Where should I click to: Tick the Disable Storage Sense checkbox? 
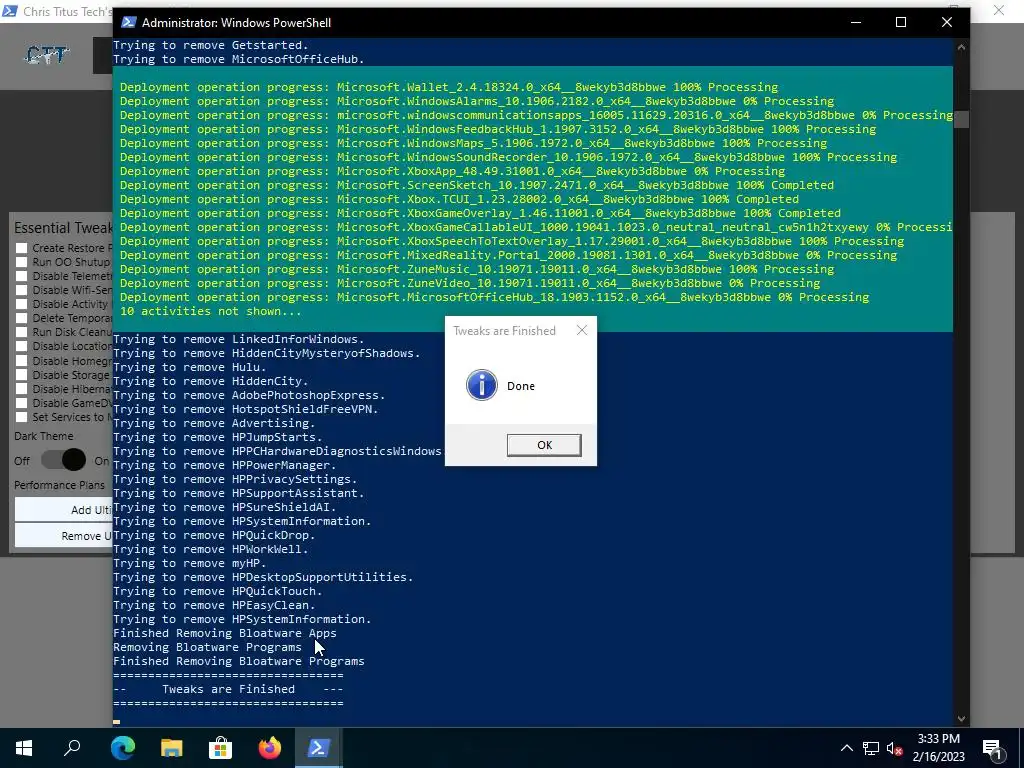[x=22, y=375]
